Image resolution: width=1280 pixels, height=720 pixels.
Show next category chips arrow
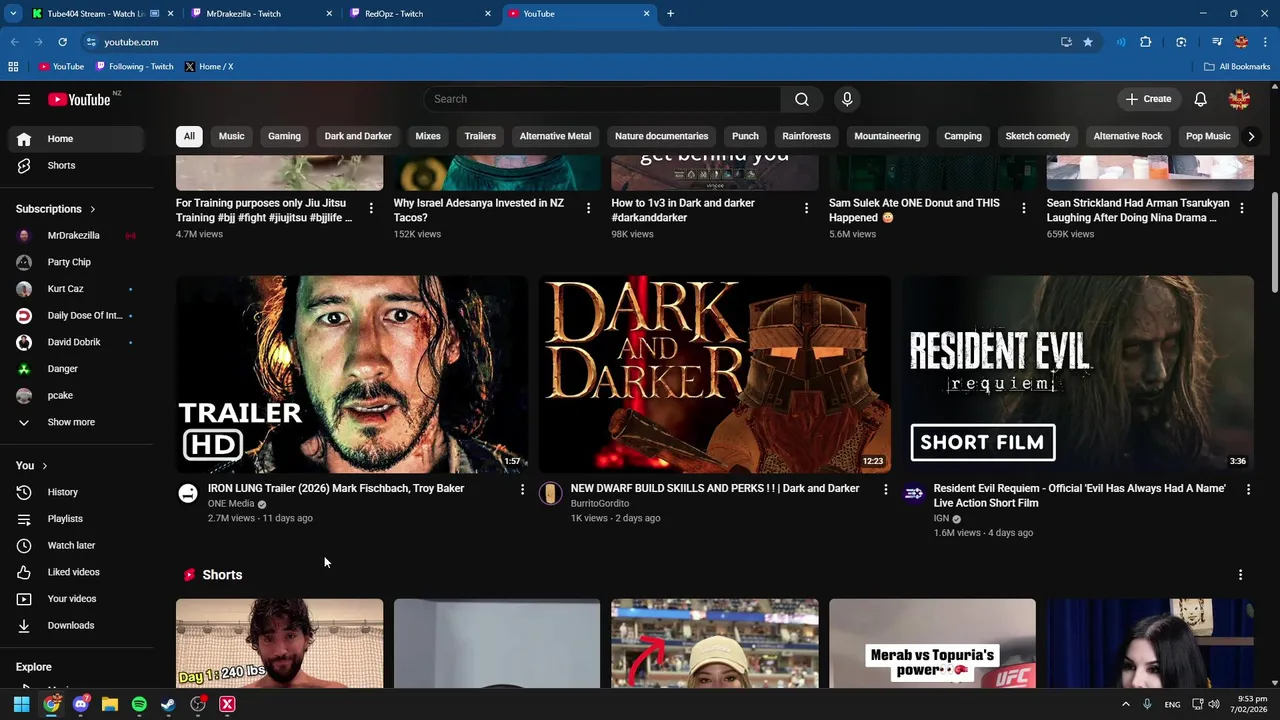coord(1250,136)
